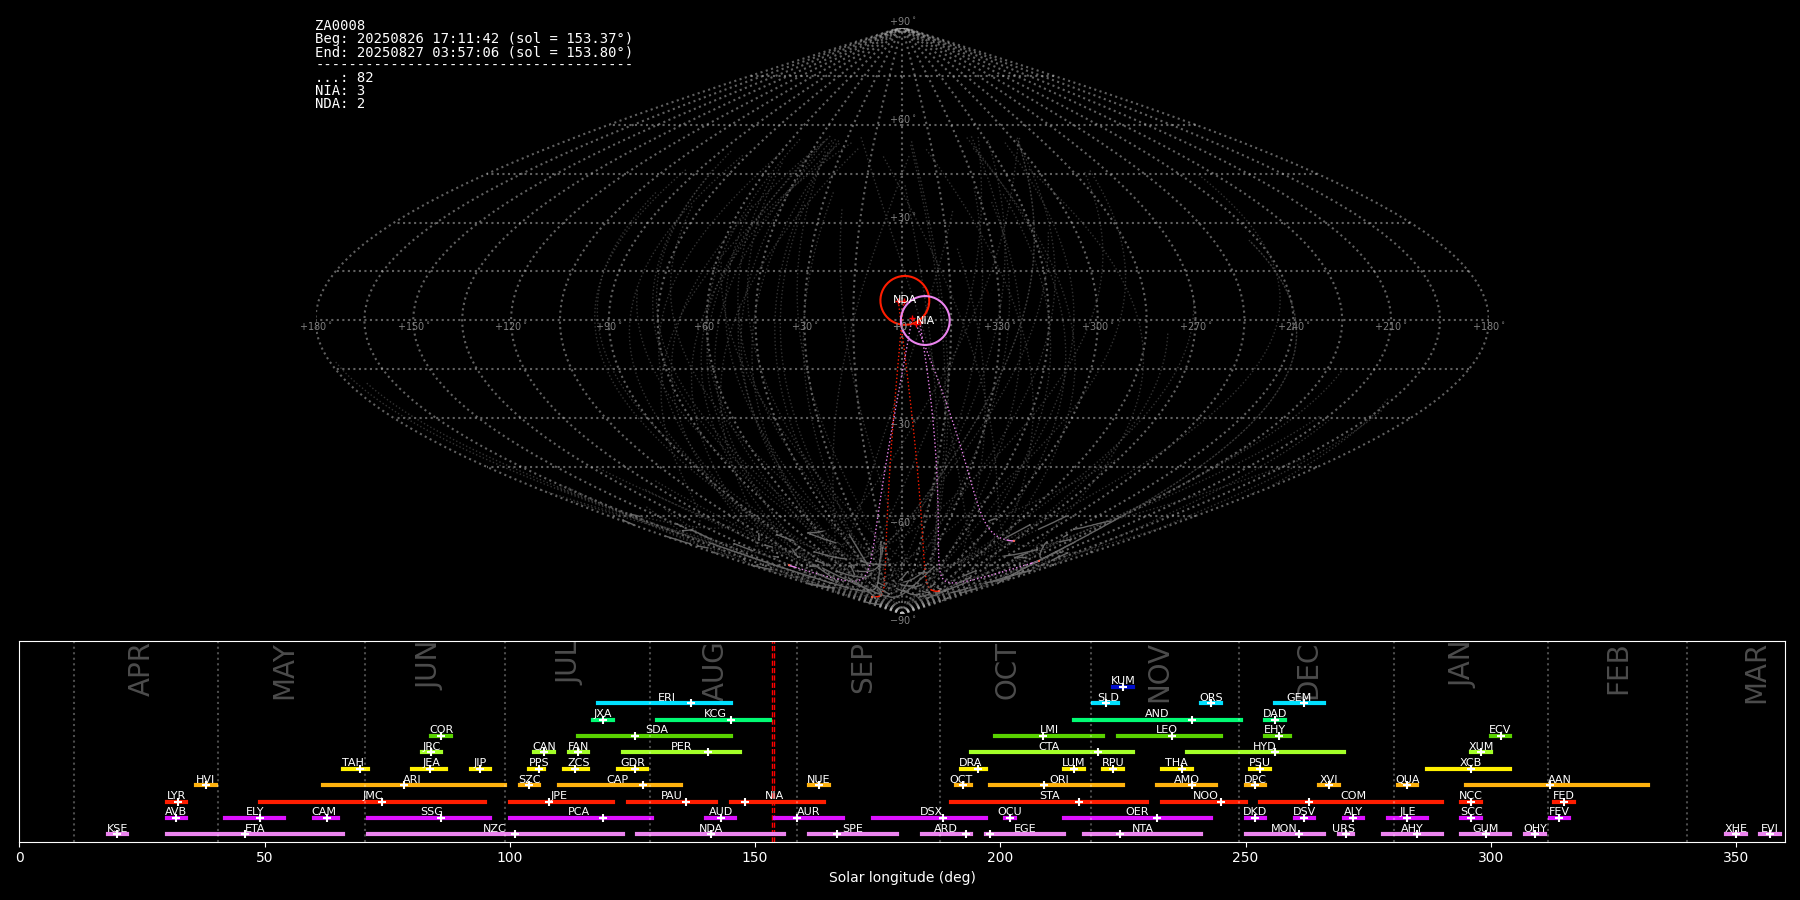
Task: Click the +270 longitude label on sky map
Action: coord(1193,327)
